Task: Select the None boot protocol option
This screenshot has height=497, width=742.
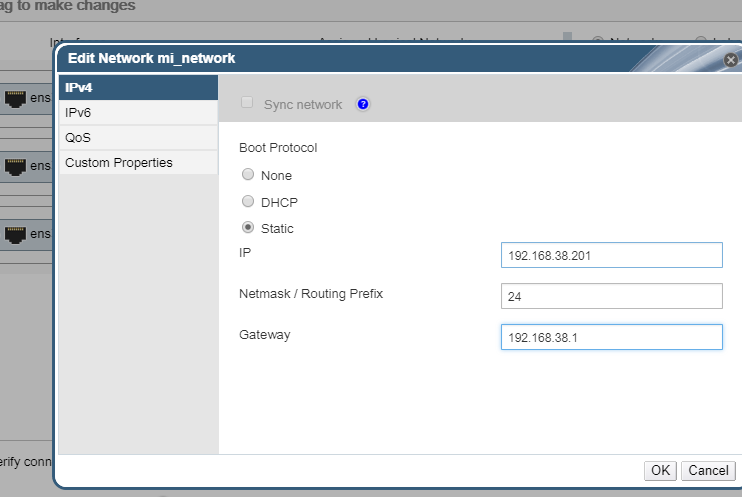Action: [248, 174]
